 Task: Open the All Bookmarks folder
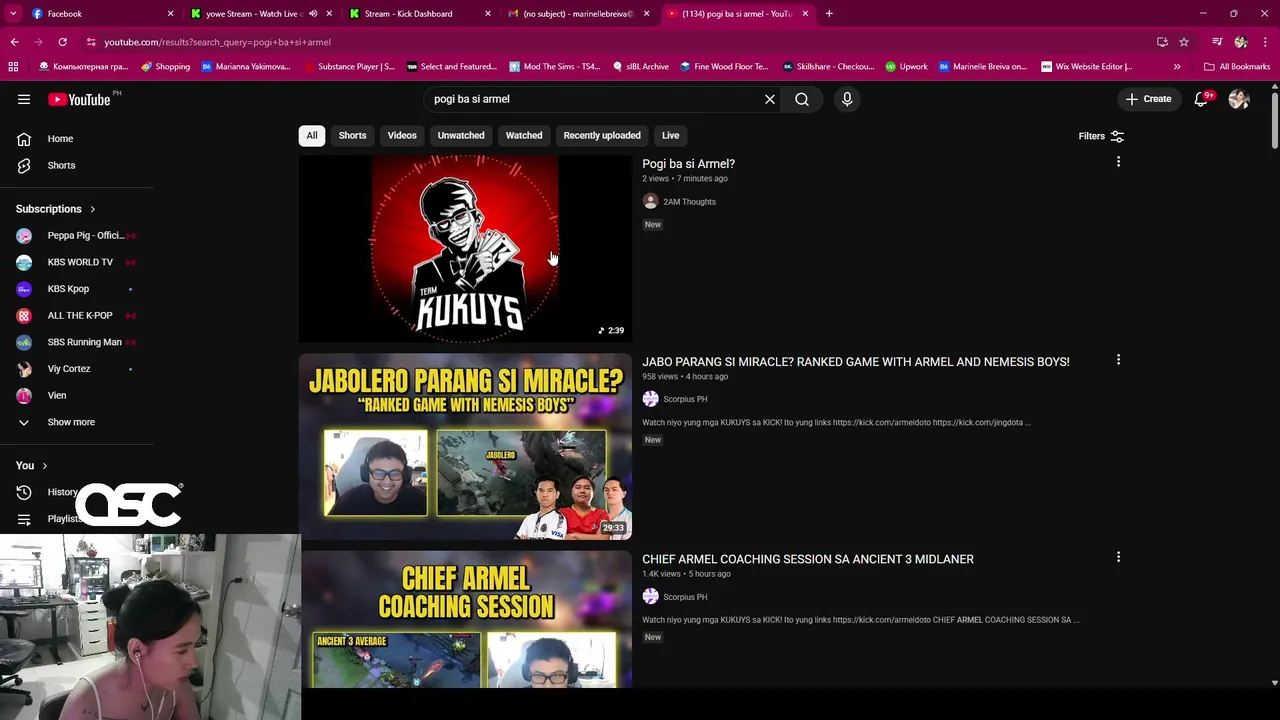pos(1237,67)
